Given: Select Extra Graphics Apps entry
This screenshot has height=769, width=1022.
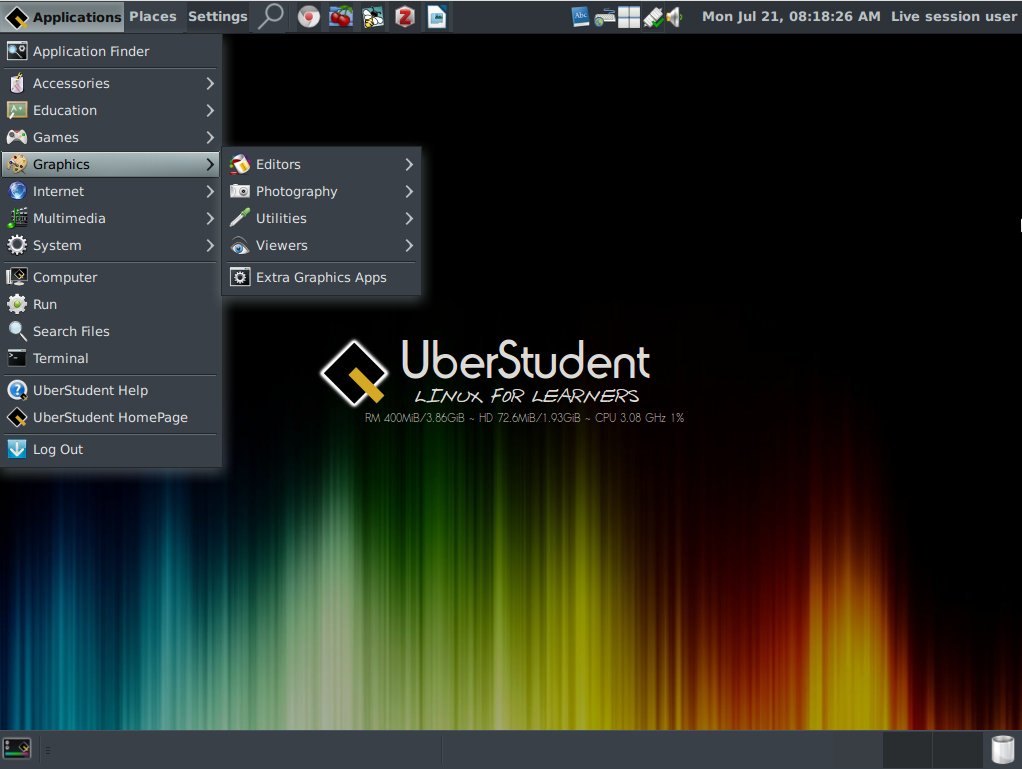Looking at the screenshot, I should point(320,277).
